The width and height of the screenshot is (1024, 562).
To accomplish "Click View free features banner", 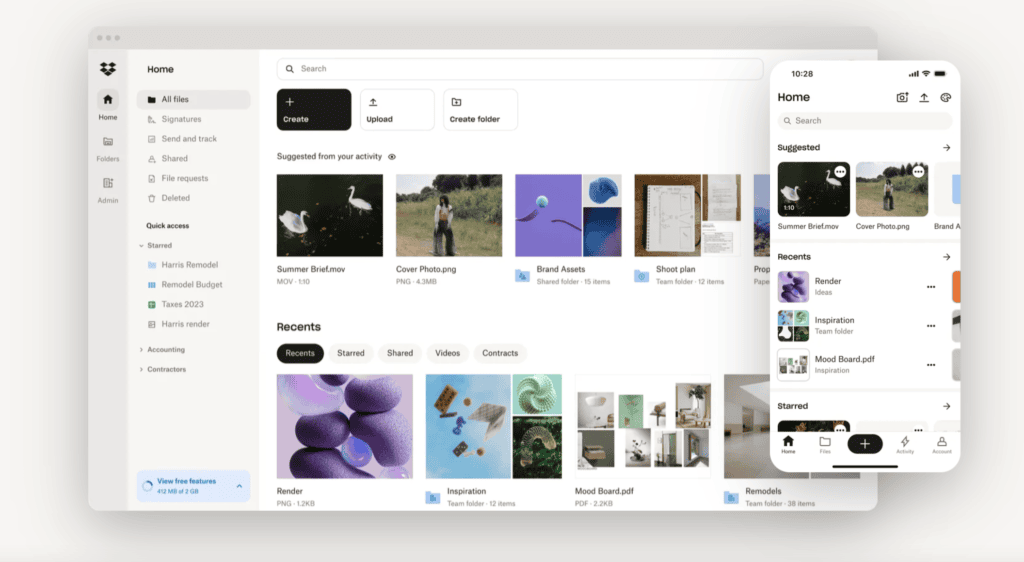I will pyautogui.click(x=193, y=486).
